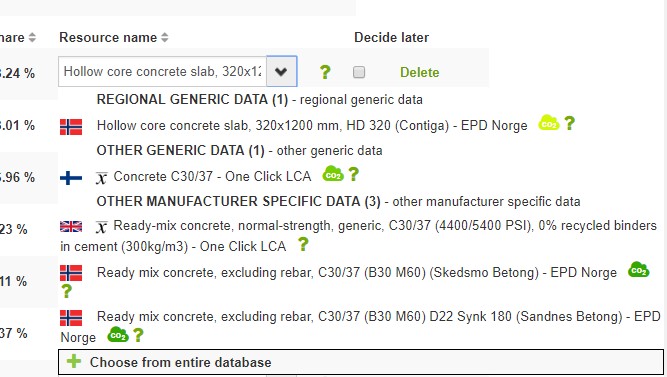
Task: Sort by share column arrows
Action: 32,37
